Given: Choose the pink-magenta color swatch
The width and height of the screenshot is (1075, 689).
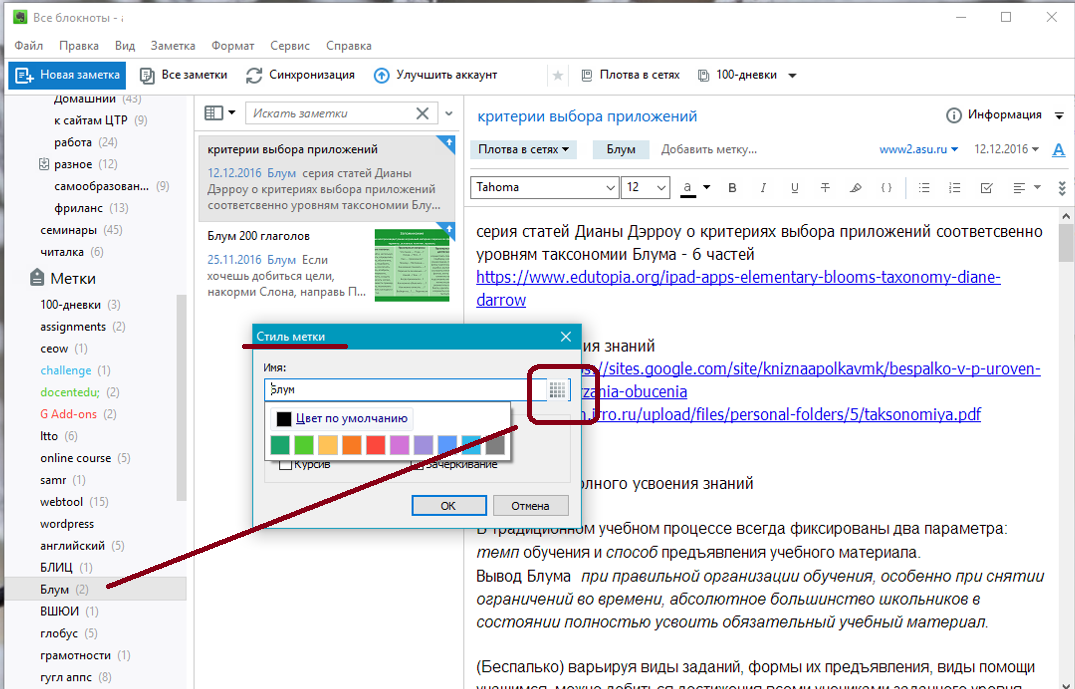Looking at the screenshot, I should [x=399, y=446].
